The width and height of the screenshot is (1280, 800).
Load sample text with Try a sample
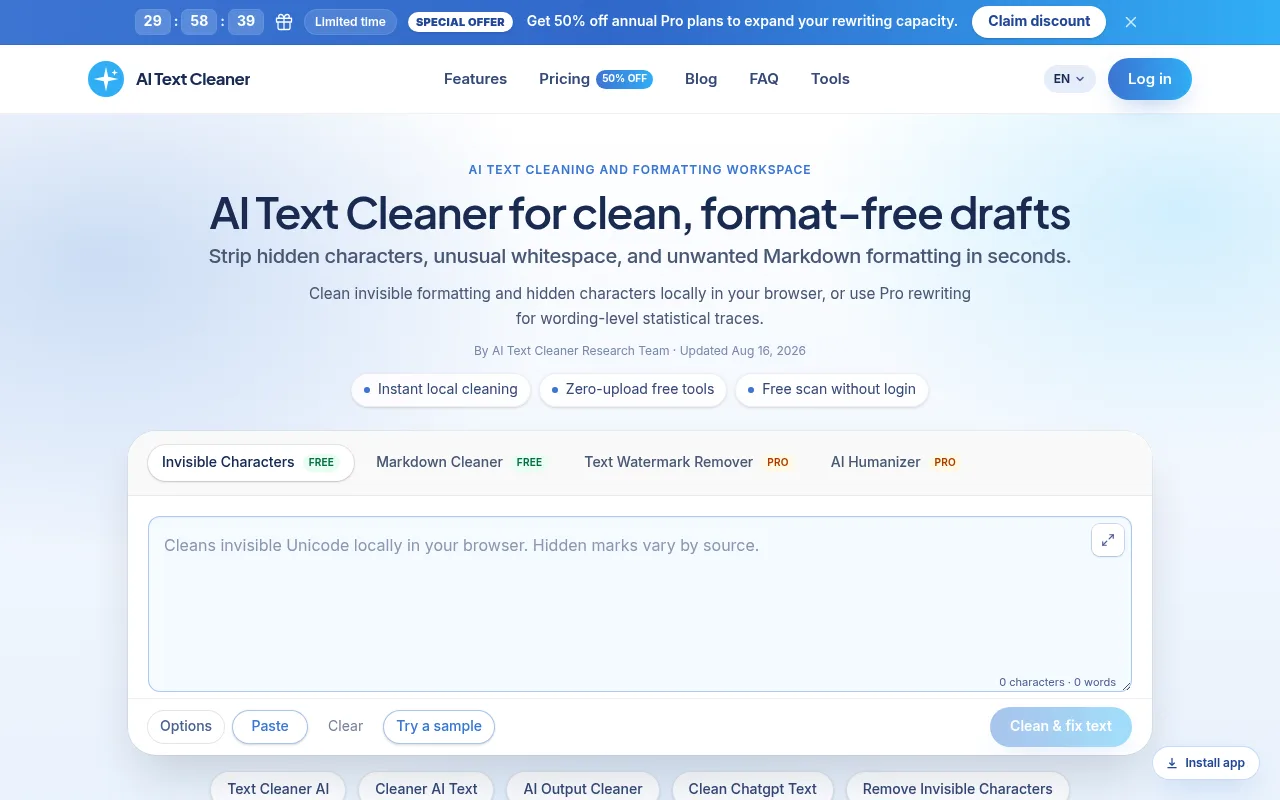pyautogui.click(x=439, y=727)
